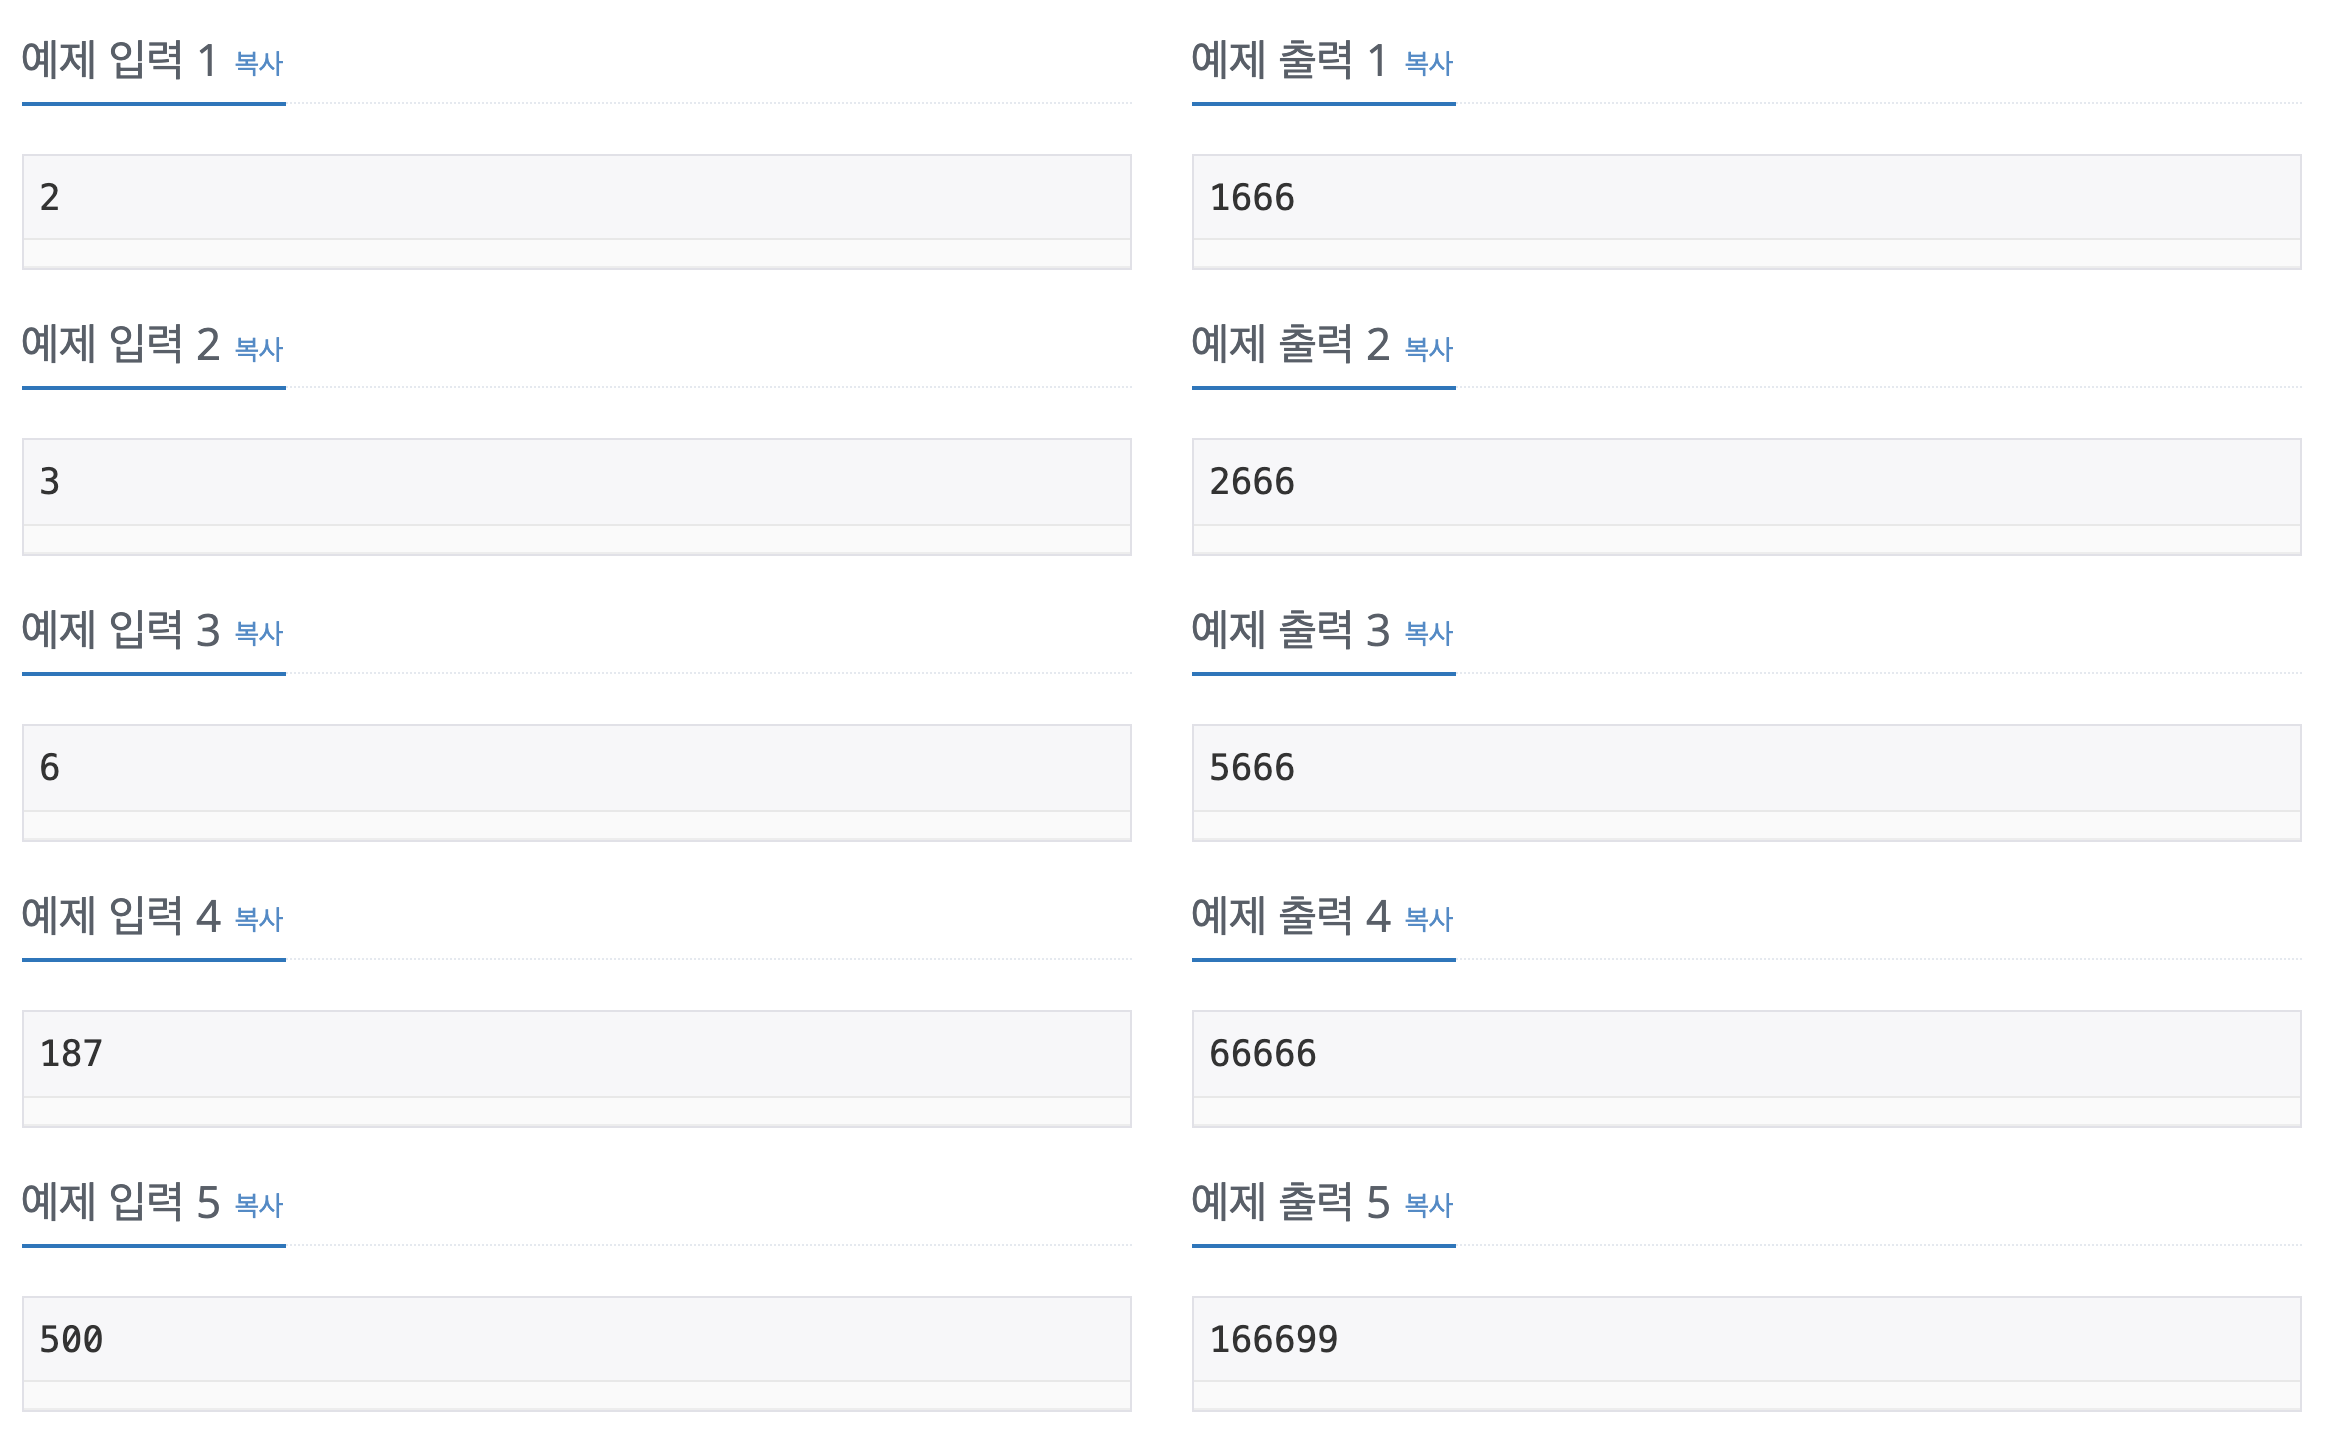Click 복사 next to 예제 출력 2

click(1428, 349)
